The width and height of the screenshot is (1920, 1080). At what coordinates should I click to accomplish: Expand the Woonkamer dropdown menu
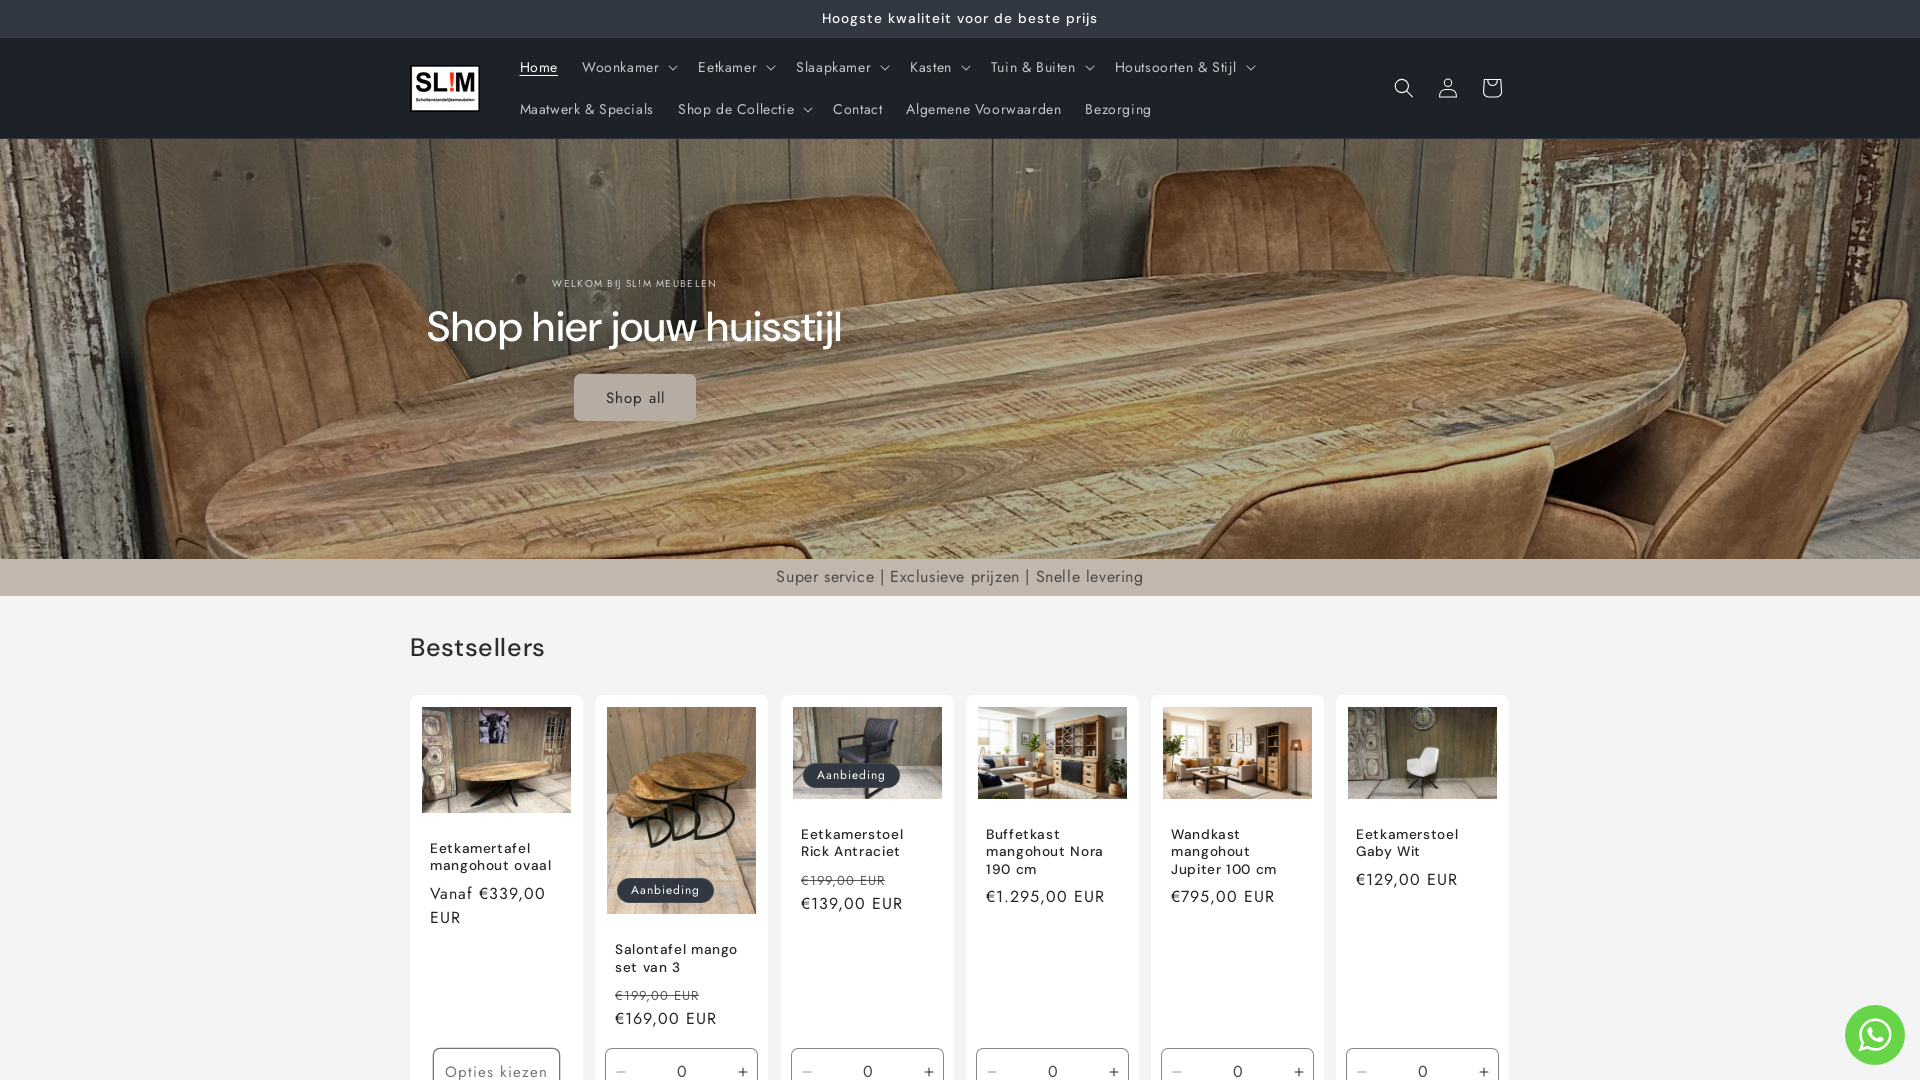[629, 67]
